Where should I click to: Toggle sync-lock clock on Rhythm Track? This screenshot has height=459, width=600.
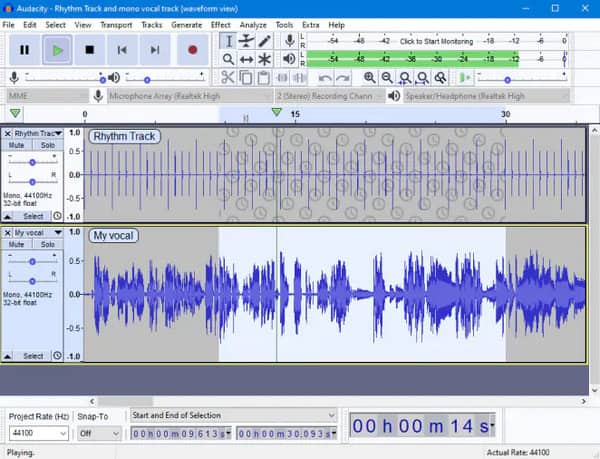click(x=57, y=216)
